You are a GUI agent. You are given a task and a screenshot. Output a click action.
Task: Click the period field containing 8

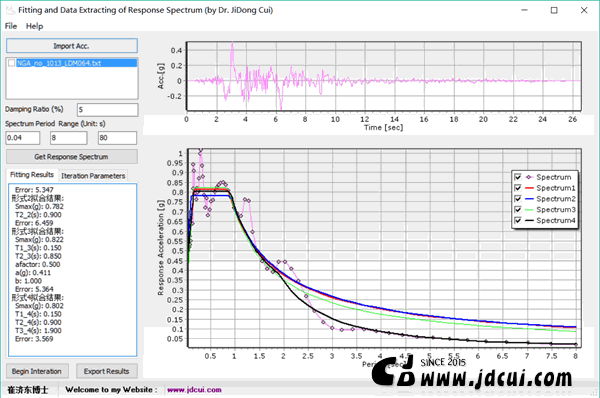68,138
